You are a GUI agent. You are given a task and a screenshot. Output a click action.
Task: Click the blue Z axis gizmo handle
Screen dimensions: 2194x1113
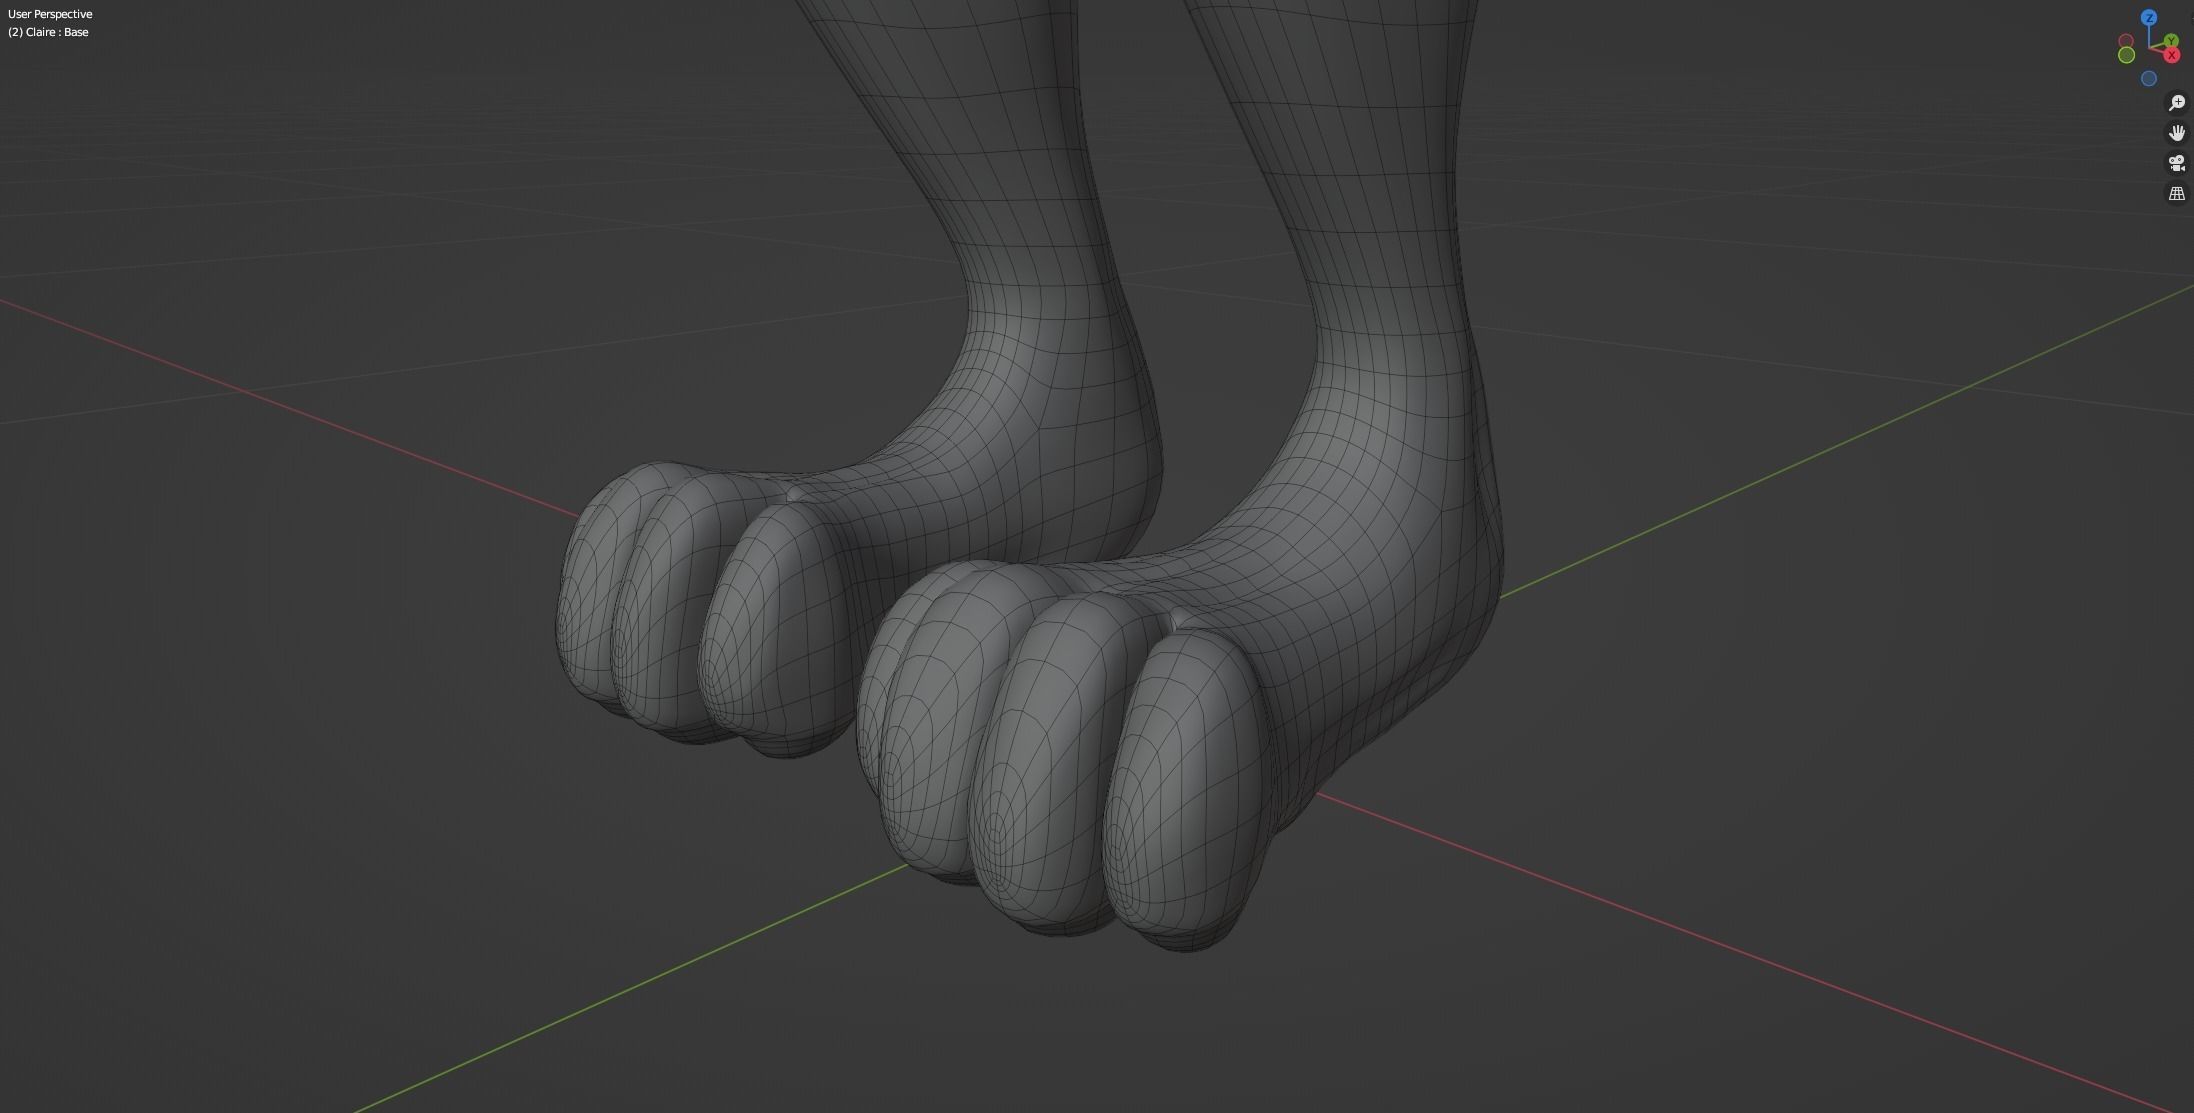coord(2149,18)
